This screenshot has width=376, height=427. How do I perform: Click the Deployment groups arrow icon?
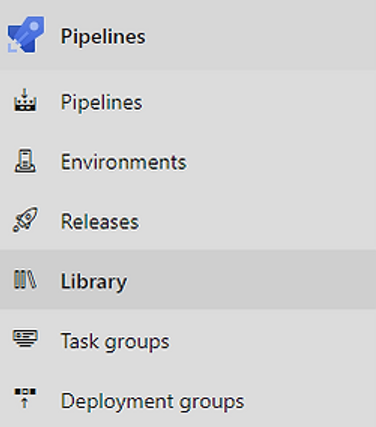click(25, 398)
